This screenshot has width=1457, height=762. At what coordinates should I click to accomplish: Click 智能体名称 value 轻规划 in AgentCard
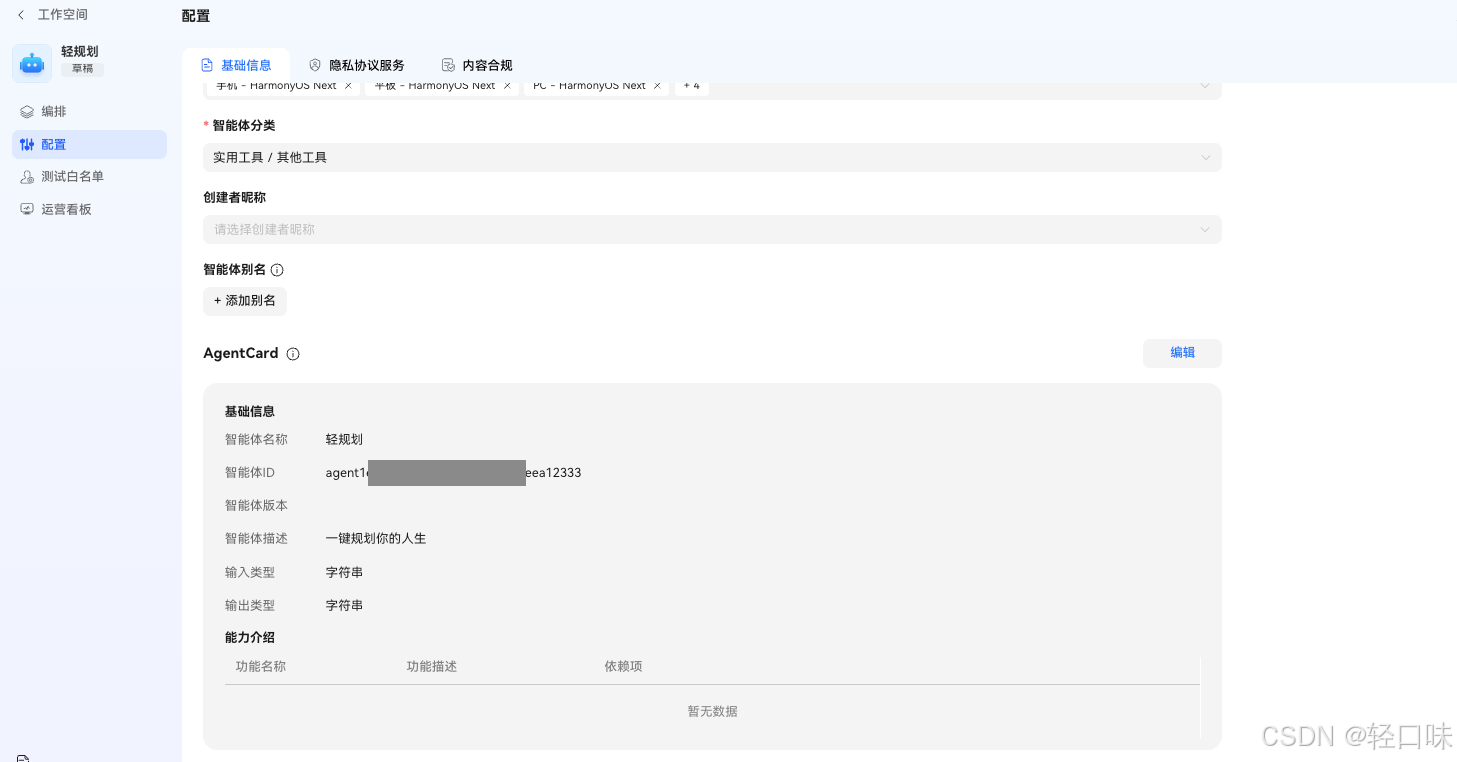[x=344, y=440]
